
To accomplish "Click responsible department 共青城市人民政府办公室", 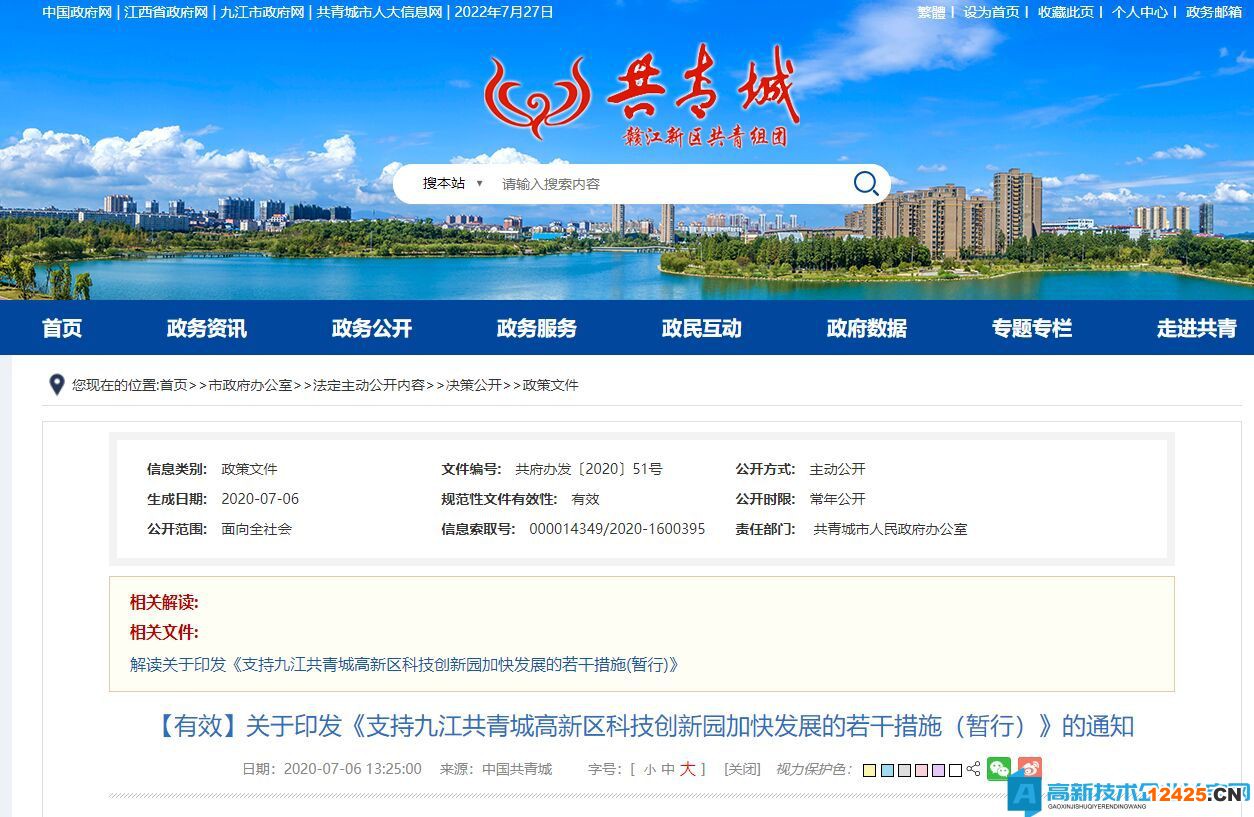I will [x=891, y=529].
